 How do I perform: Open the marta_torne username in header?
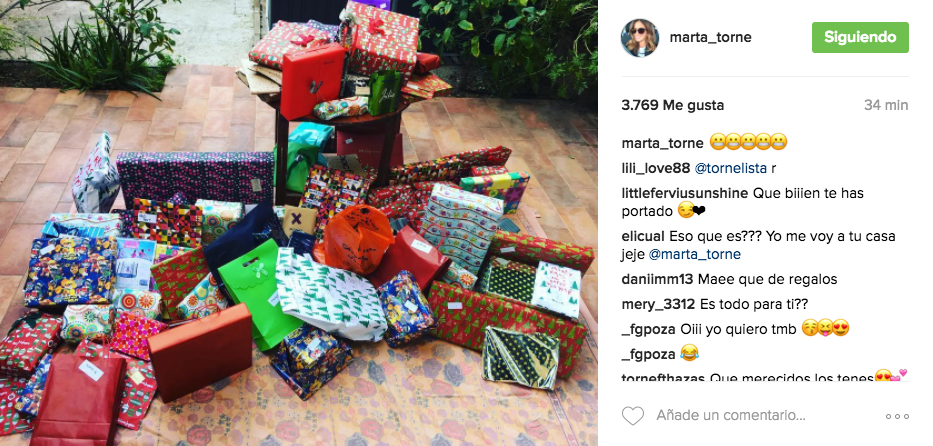[710, 37]
